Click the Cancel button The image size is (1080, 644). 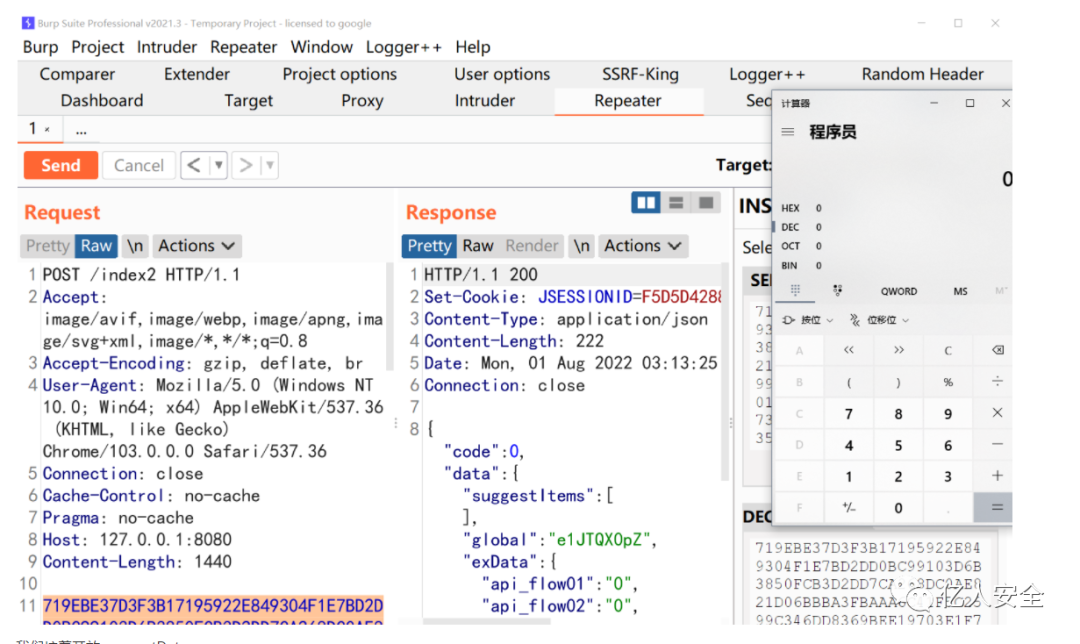pos(138,165)
